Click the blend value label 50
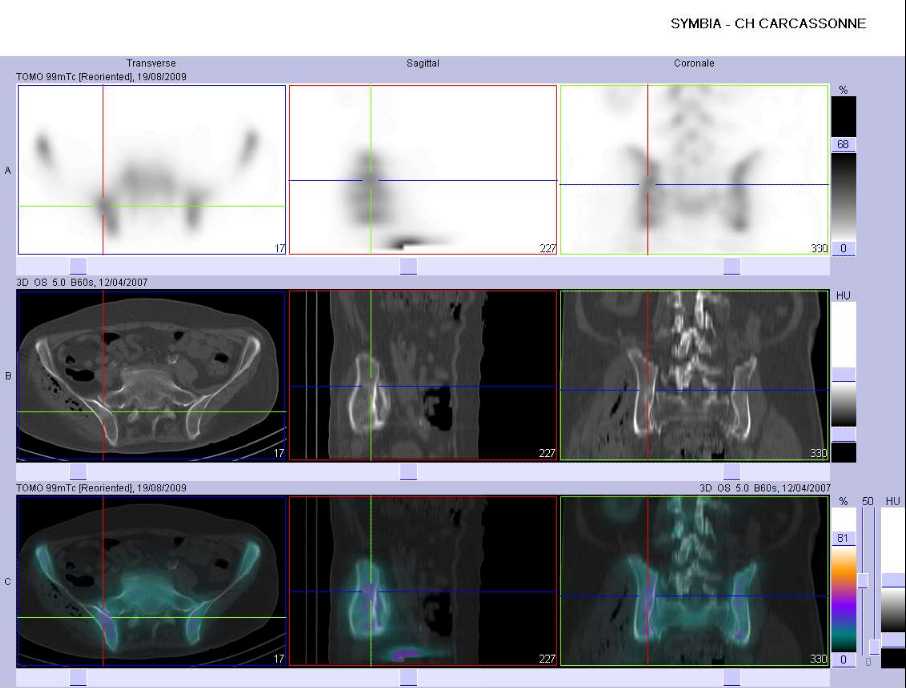Screen dimensions: 906x688 tap(867, 501)
